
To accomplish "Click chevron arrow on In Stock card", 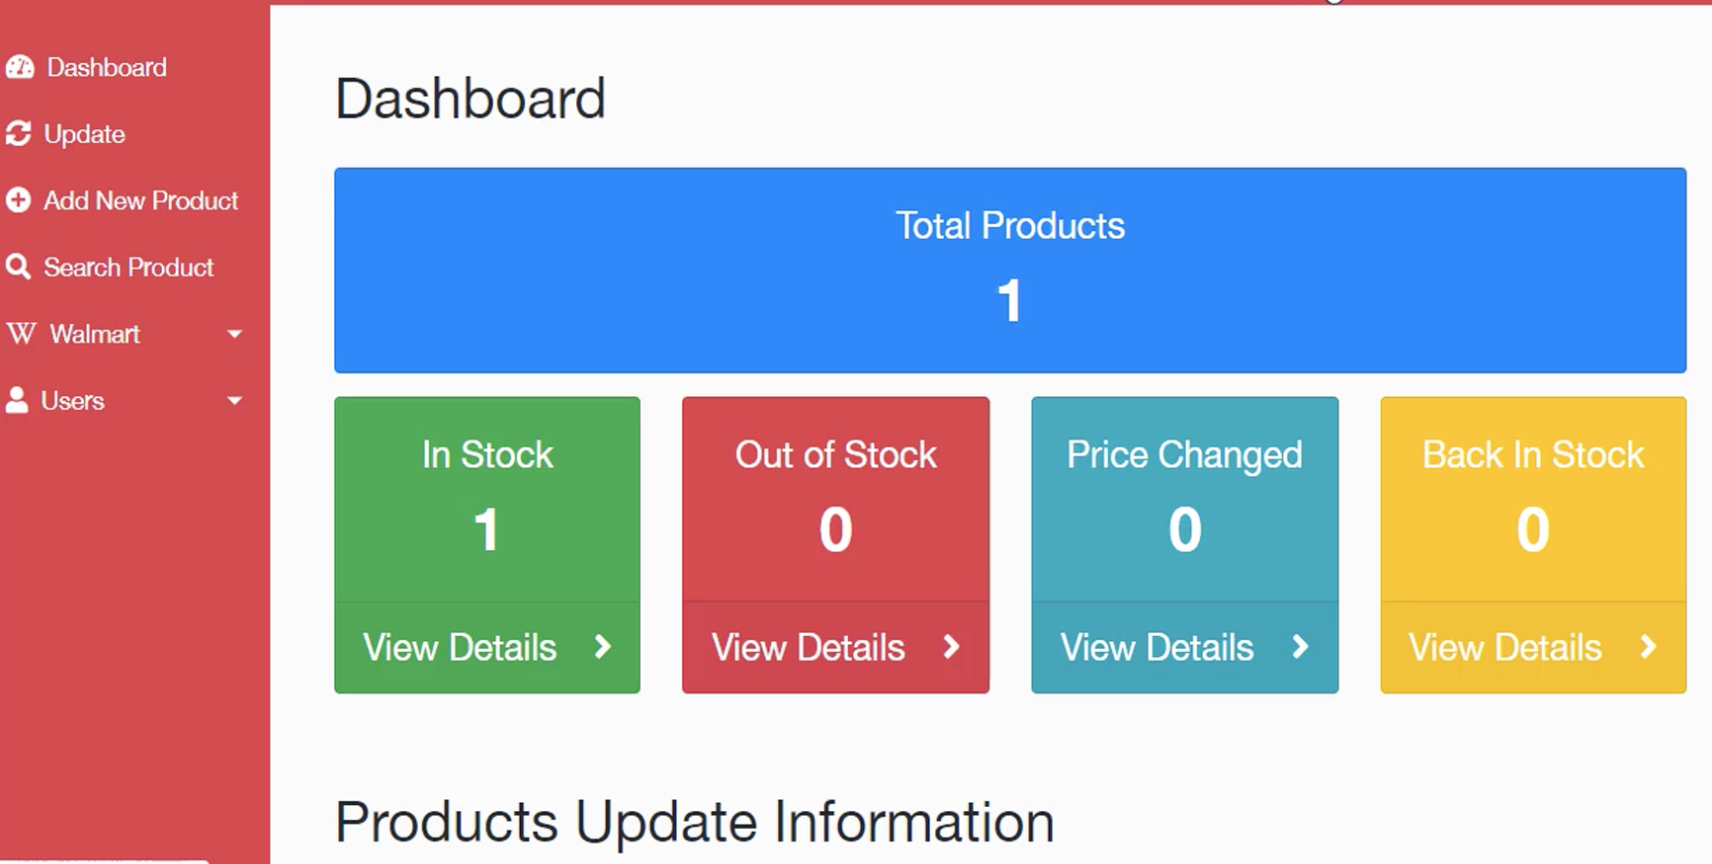I will (602, 647).
